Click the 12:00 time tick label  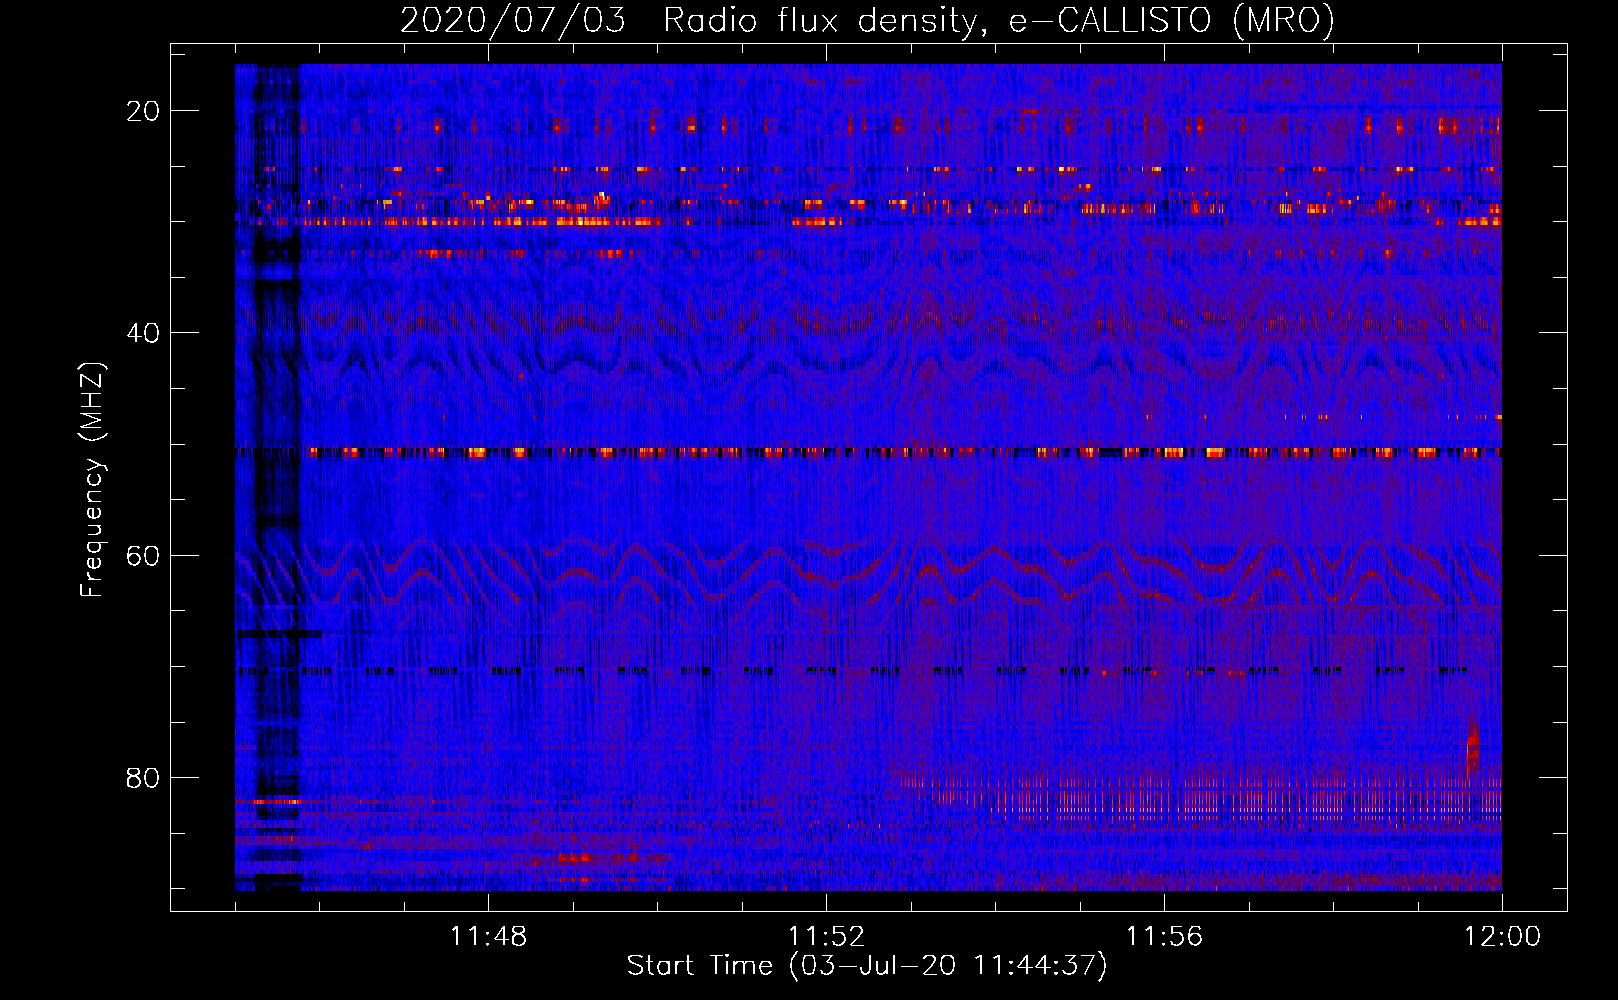pyautogui.click(x=1502, y=937)
